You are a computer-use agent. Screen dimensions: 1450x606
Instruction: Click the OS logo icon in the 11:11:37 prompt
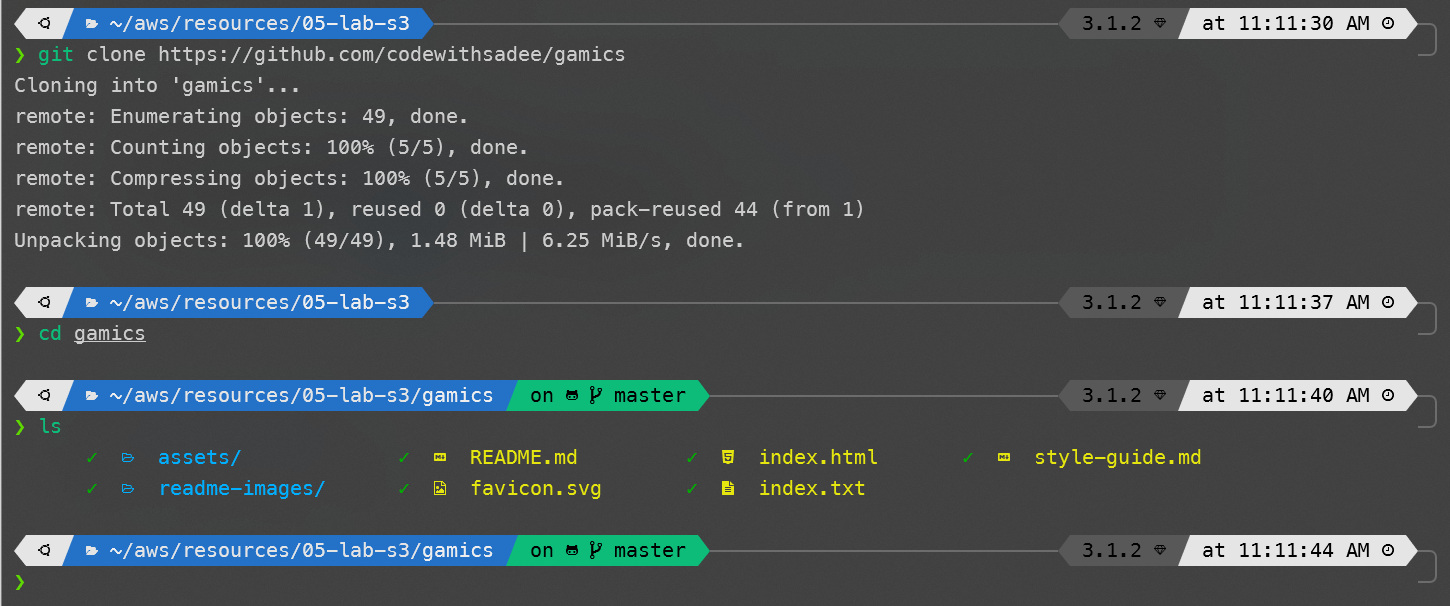coord(44,302)
